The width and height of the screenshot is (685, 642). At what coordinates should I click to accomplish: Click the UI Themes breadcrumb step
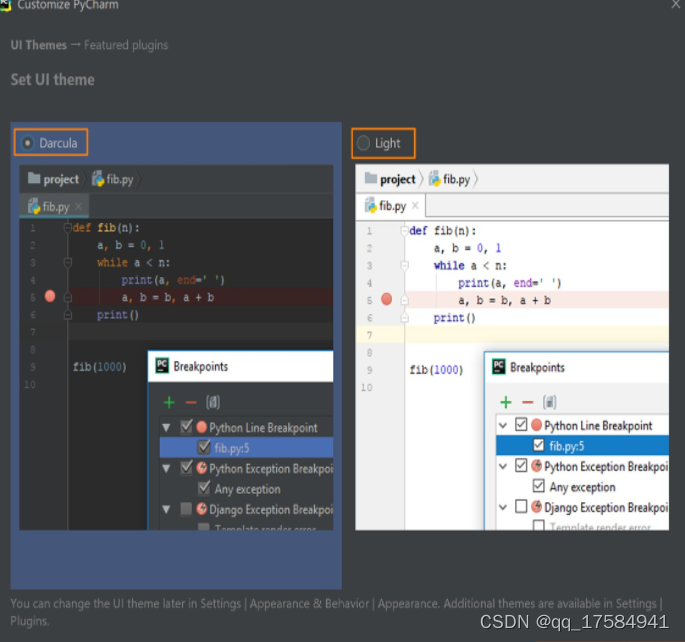(x=38, y=45)
